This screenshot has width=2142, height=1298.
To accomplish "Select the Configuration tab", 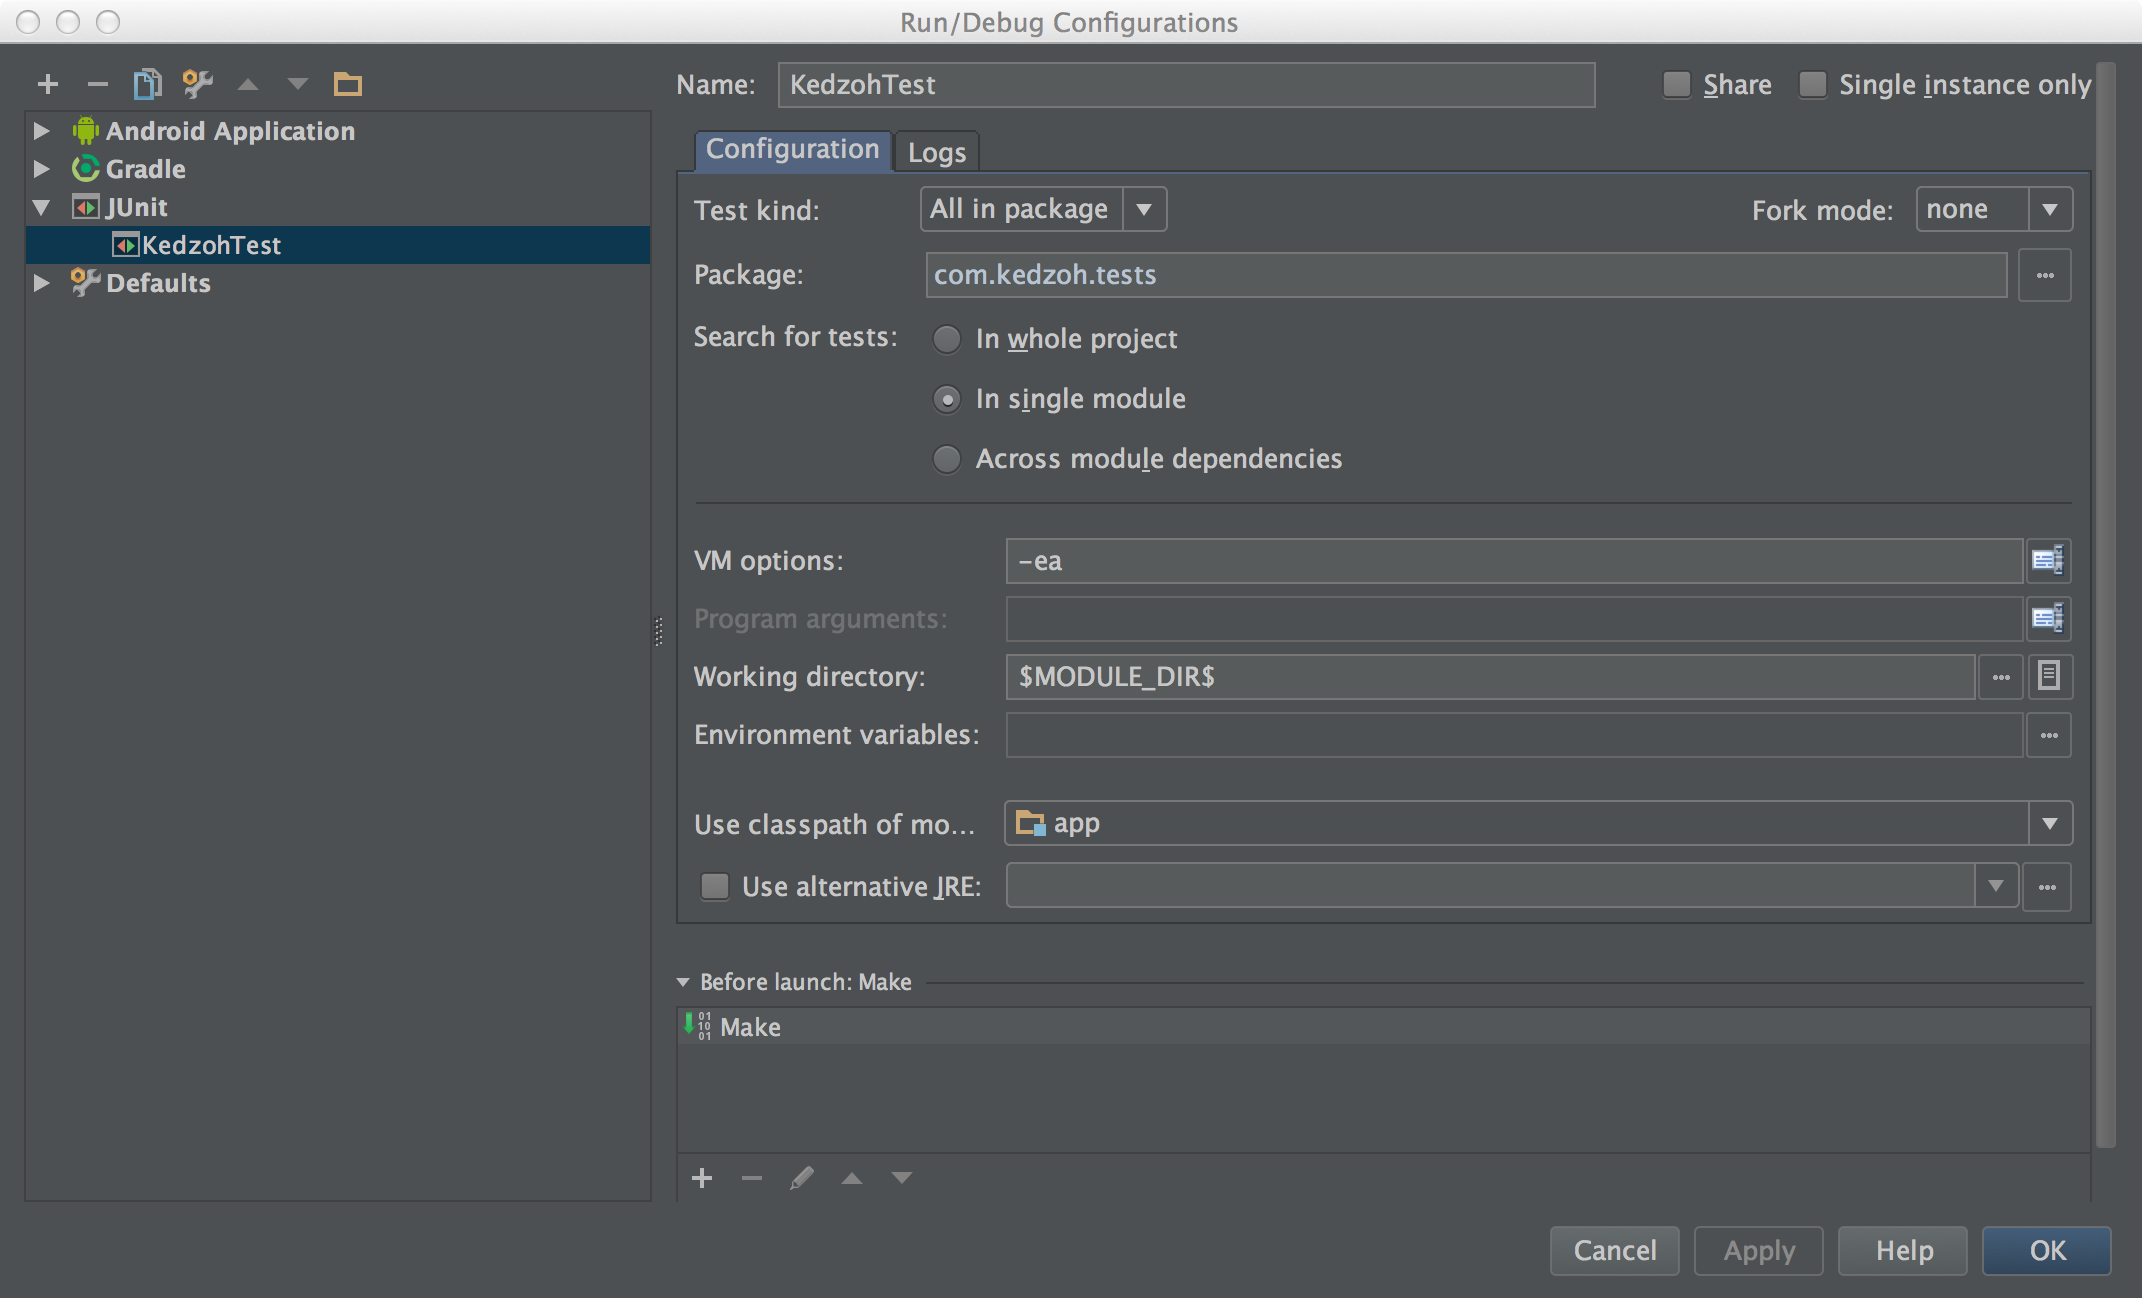I will click(x=792, y=150).
